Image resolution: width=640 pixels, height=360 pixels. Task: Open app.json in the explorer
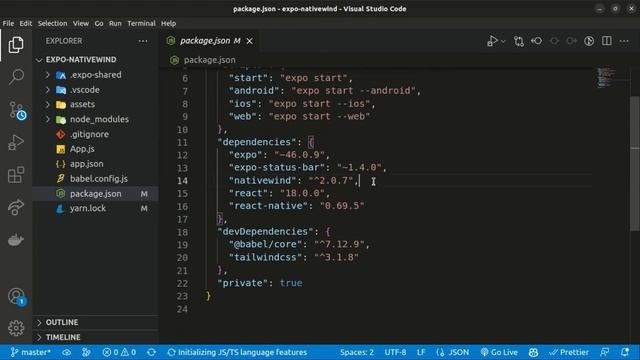coord(96,164)
